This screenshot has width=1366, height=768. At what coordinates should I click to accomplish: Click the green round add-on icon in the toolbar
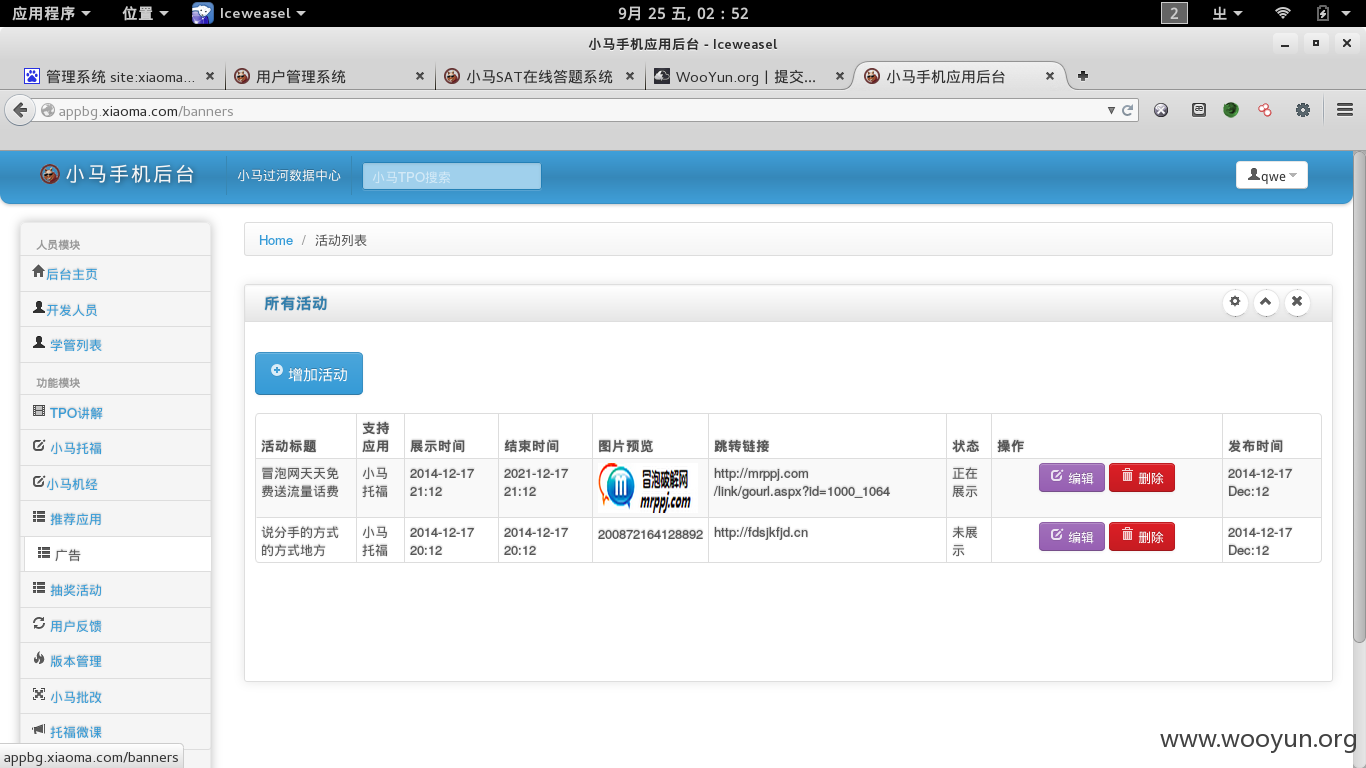pos(1231,110)
